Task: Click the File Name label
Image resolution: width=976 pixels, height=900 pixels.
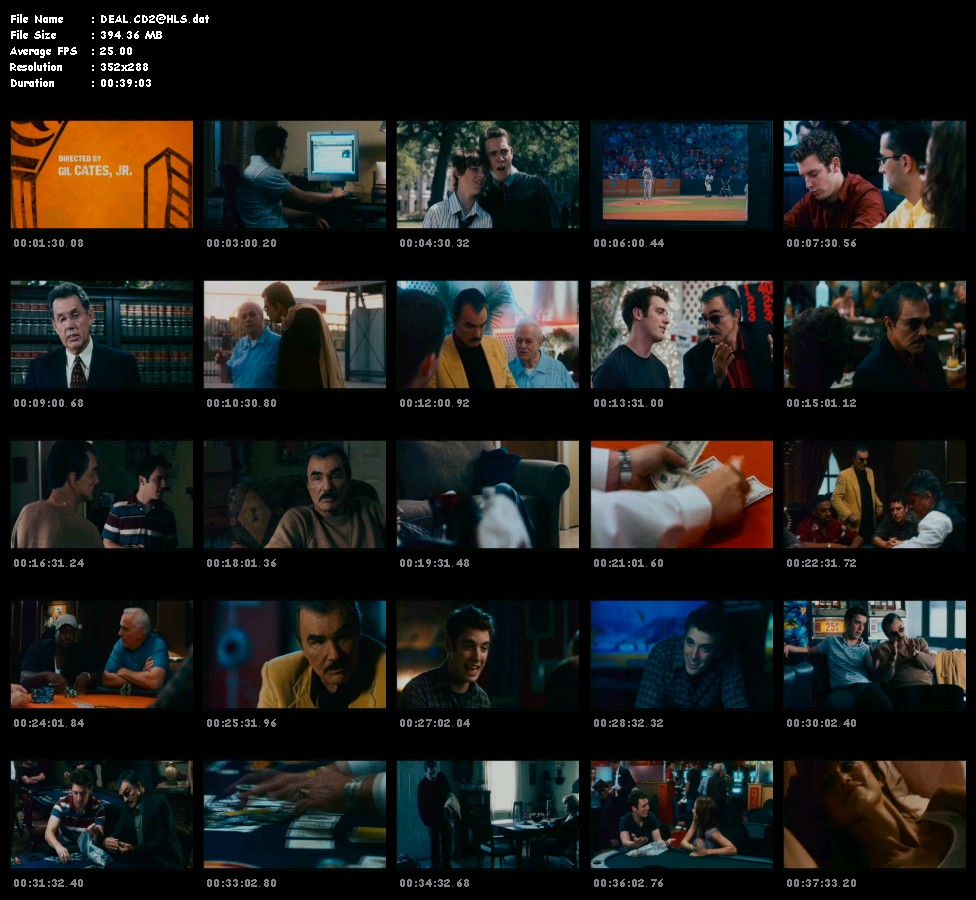Action: pyautogui.click(x=37, y=19)
